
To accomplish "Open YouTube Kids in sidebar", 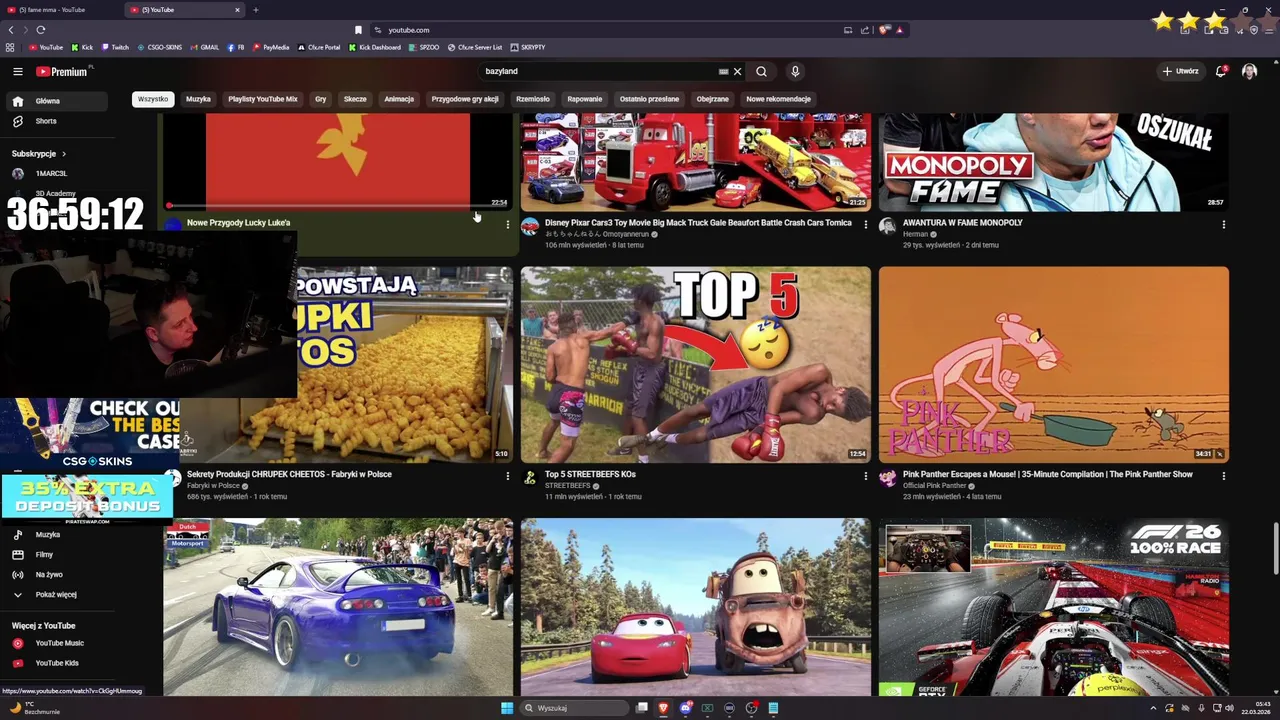I will [x=56, y=663].
